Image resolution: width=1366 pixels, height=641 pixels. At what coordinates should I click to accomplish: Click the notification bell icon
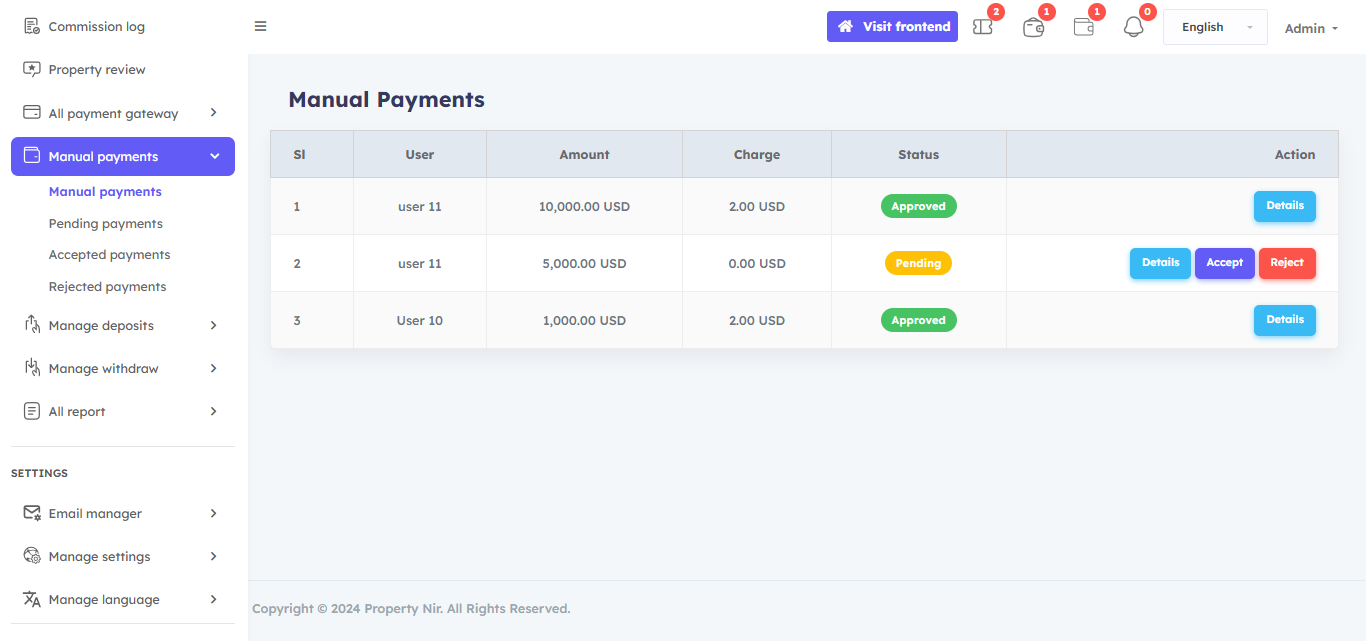pos(1133,28)
